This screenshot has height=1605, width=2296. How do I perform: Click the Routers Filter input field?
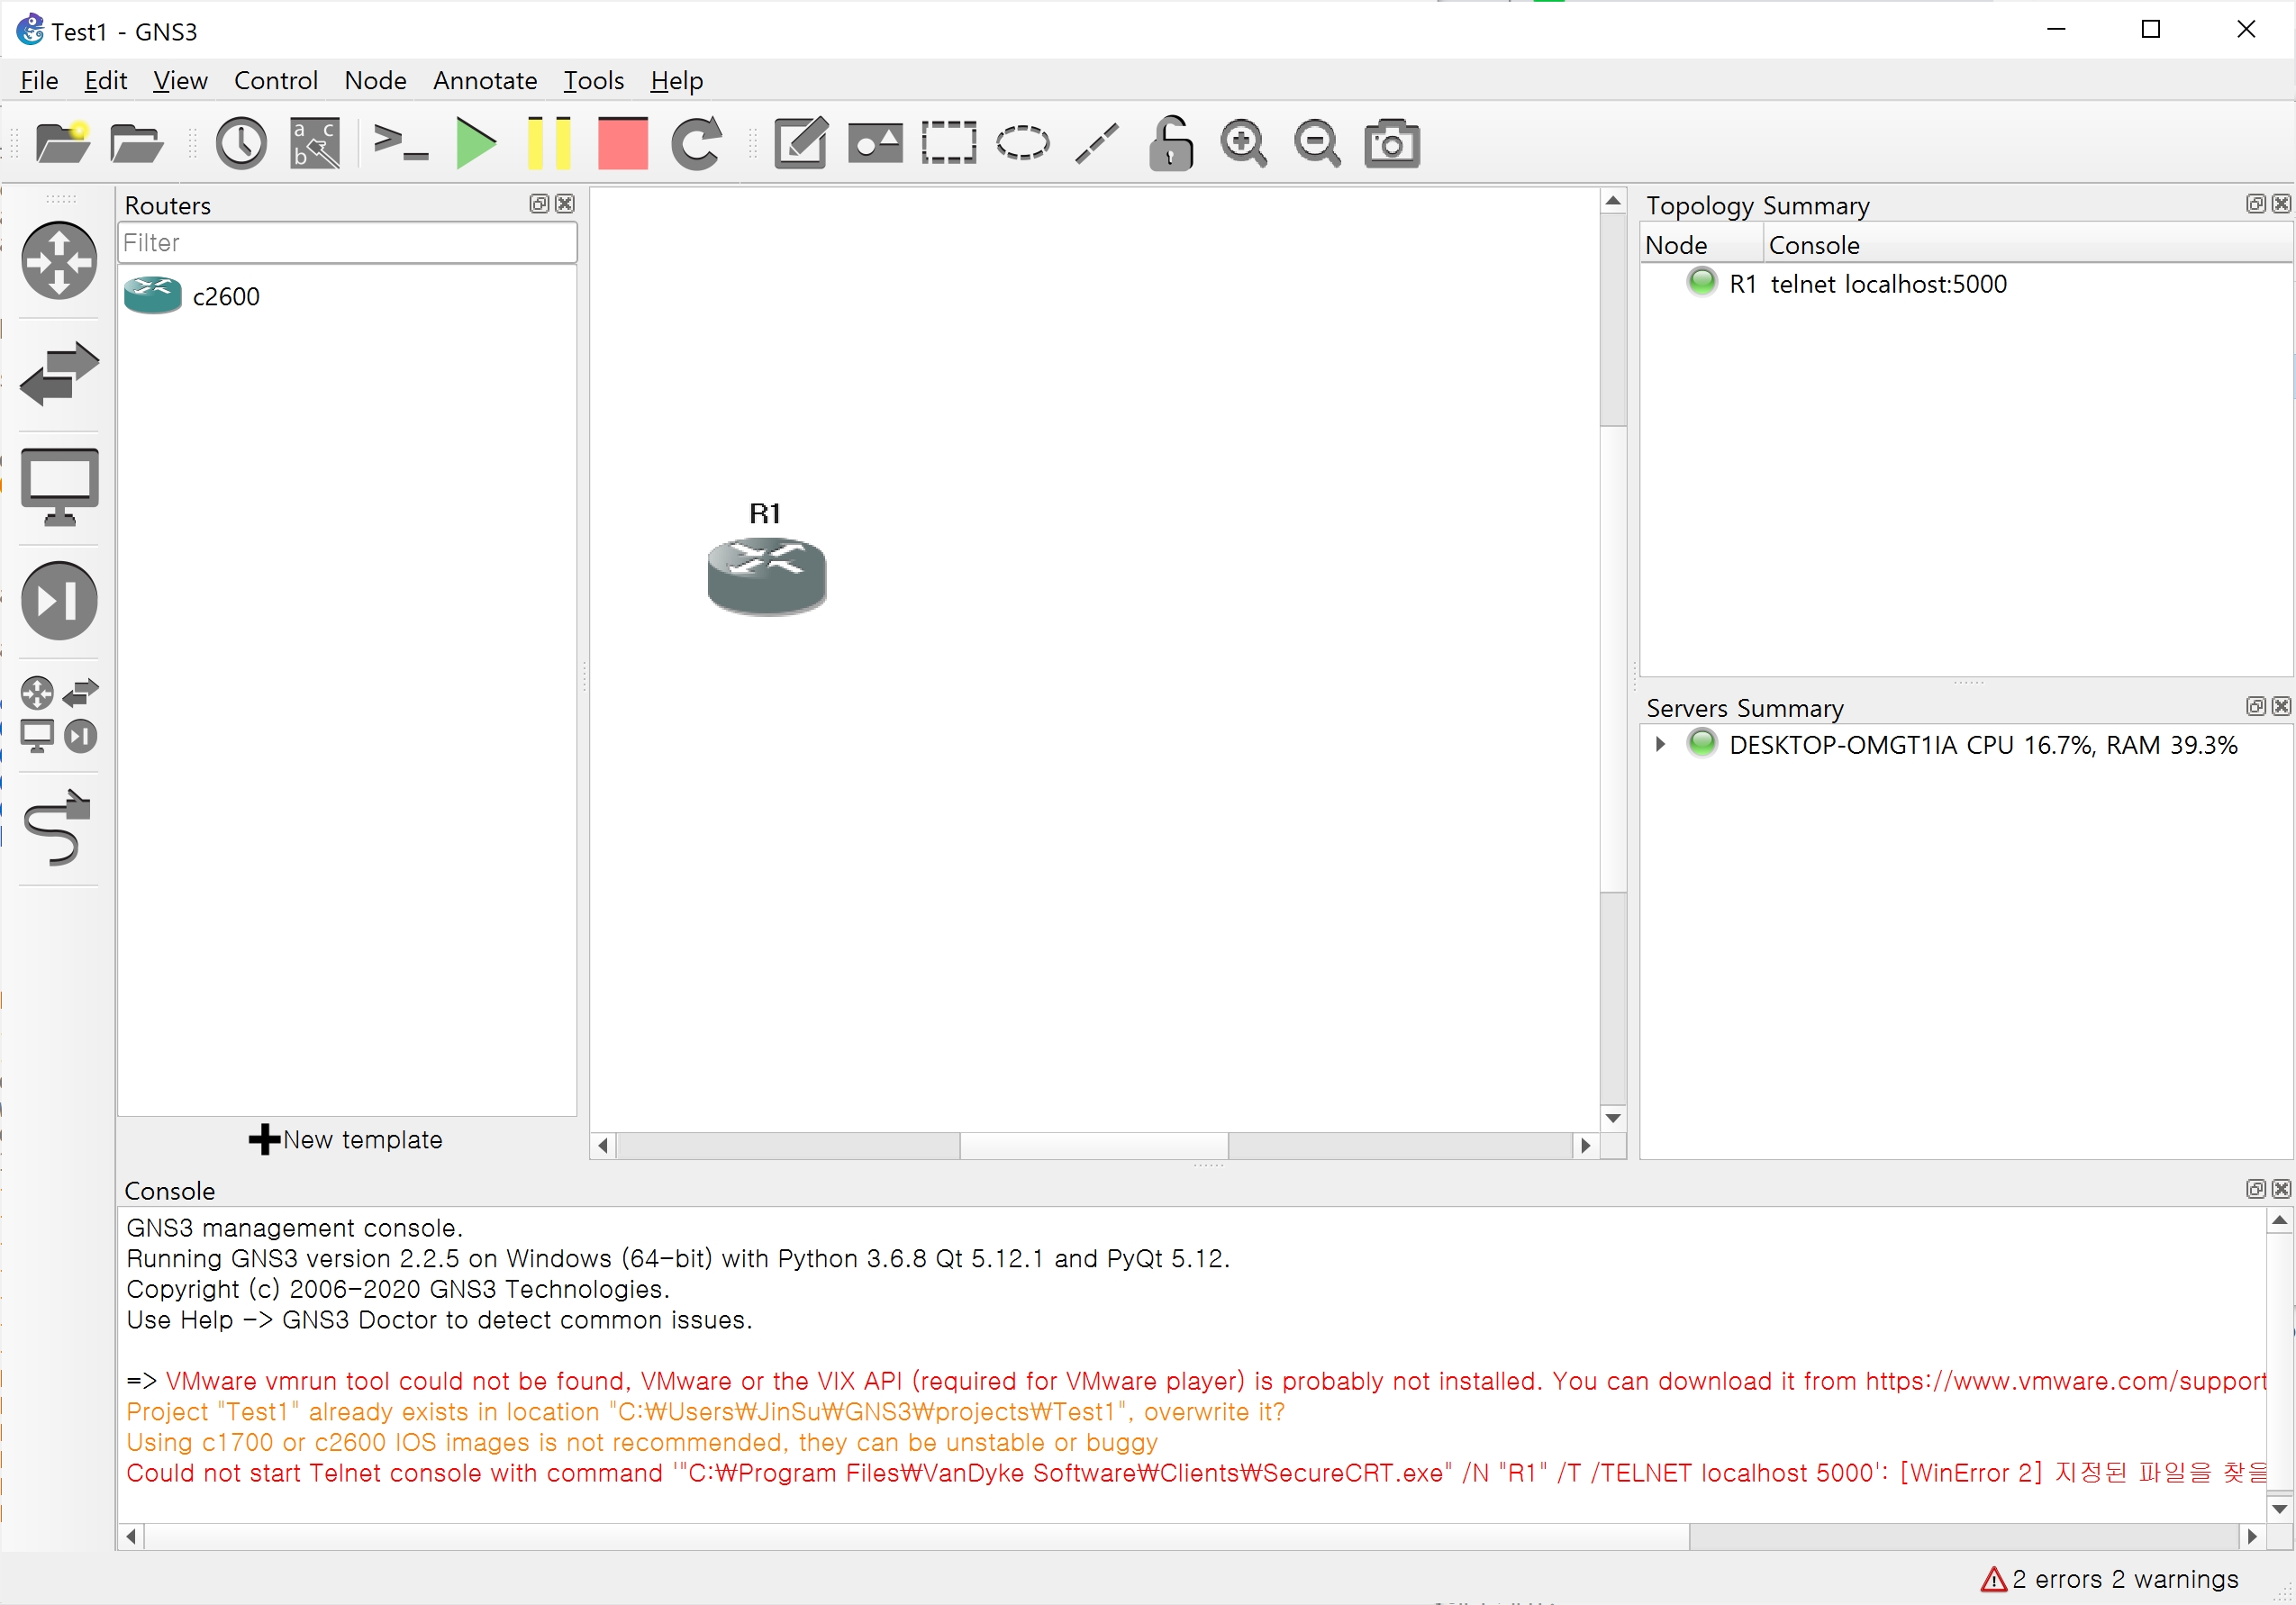(346, 243)
